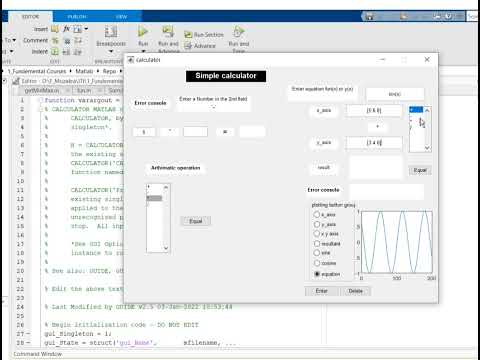The height and width of the screenshot is (360, 480).
Task: Select highlighted item in Arithmetic operation list
Action: pyautogui.click(x=154, y=198)
